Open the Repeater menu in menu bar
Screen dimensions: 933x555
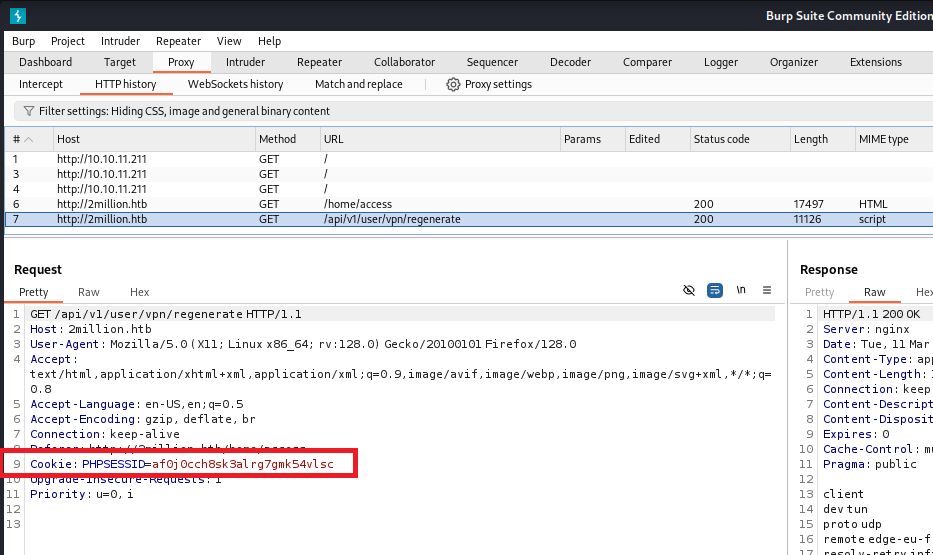(178, 41)
